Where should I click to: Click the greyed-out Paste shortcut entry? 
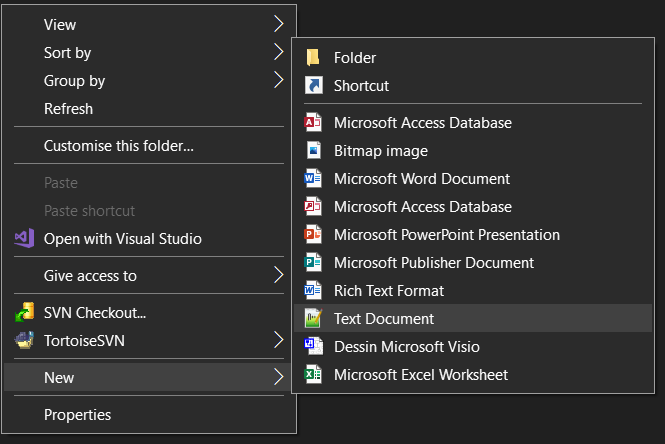coord(149,210)
